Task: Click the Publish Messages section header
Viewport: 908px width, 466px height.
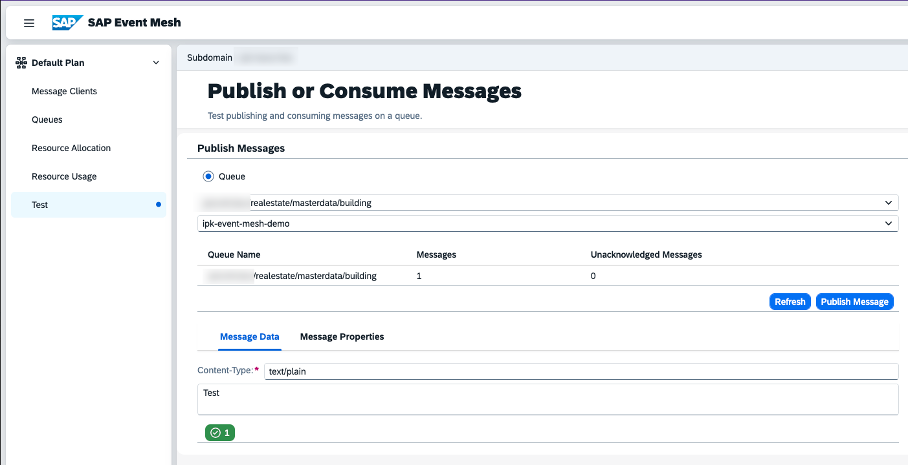Action: [x=241, y=148]
